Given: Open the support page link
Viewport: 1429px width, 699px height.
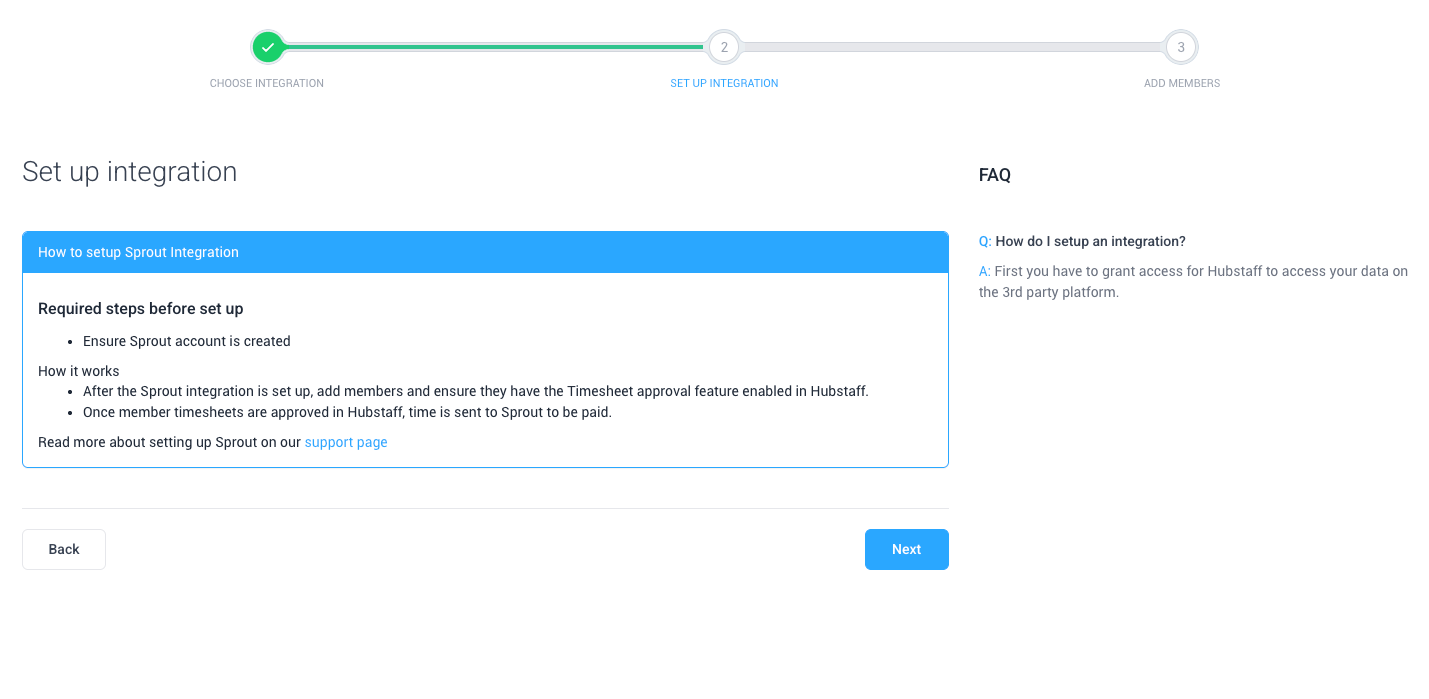Looking at the screenshot, I should pos(346,442).
